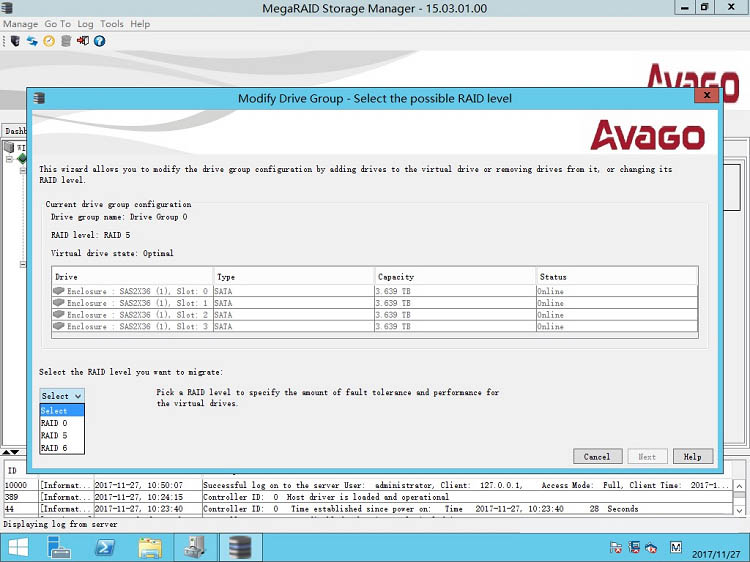Click the dialog Help button

[693, 456]
